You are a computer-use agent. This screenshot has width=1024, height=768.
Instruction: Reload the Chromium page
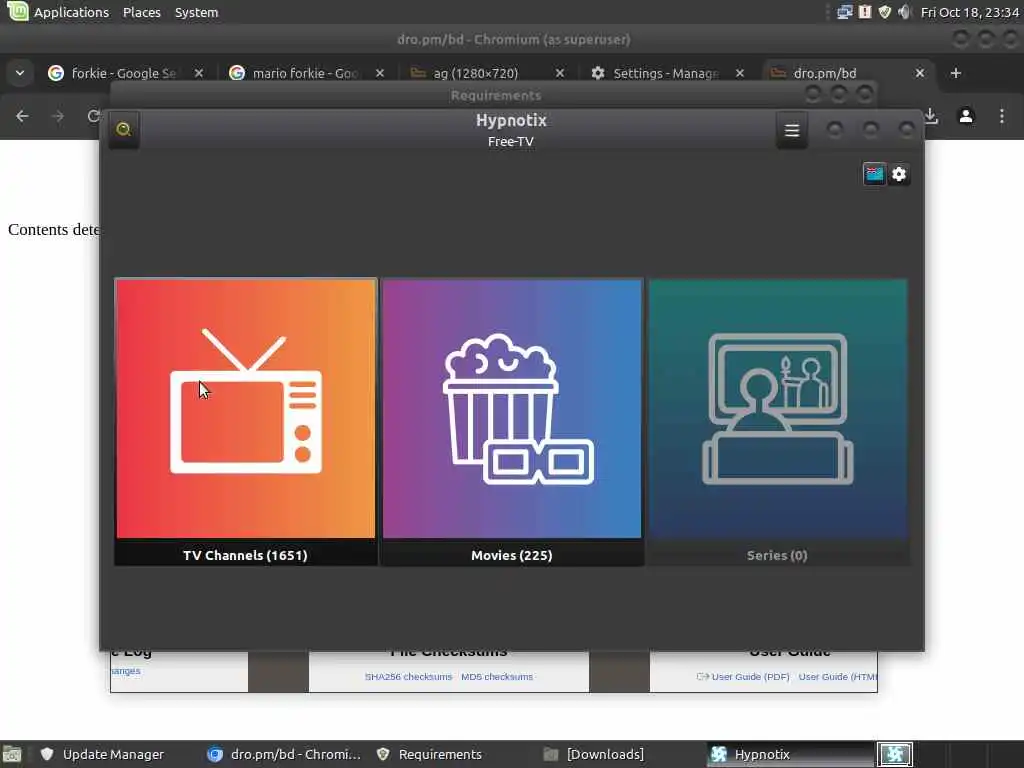pos(93,116)
